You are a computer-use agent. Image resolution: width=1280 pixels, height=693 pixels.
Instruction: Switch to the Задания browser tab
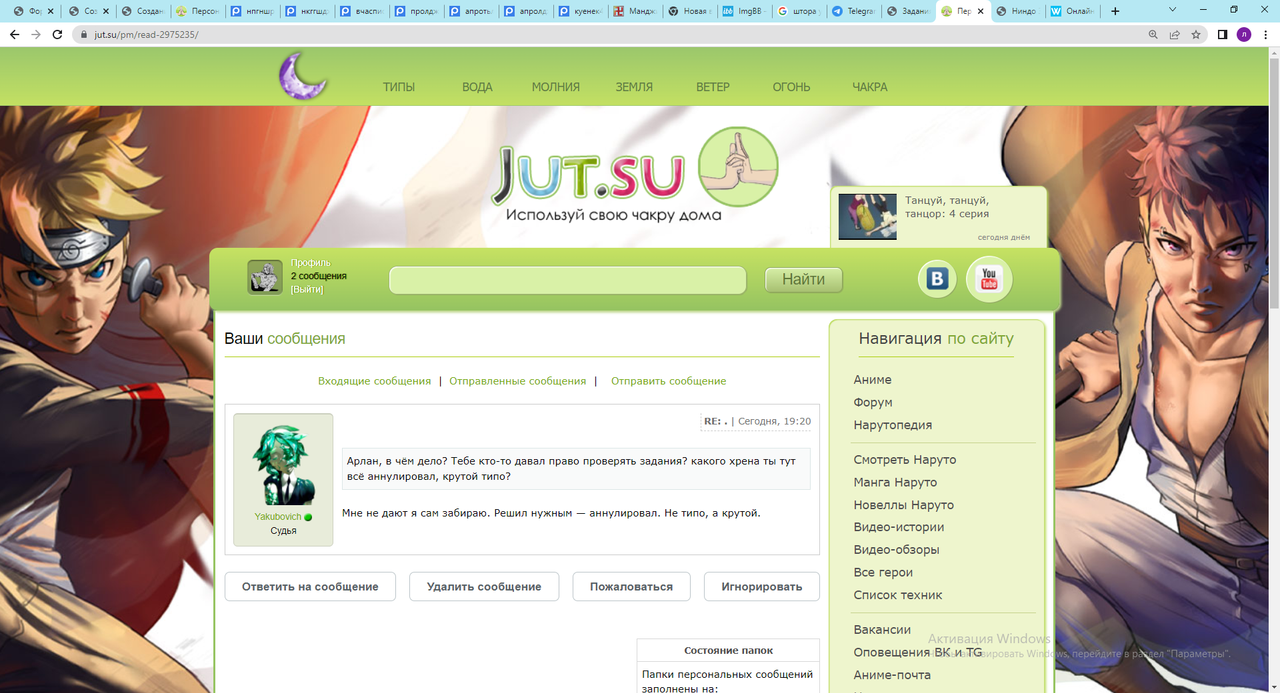point(907,11)
